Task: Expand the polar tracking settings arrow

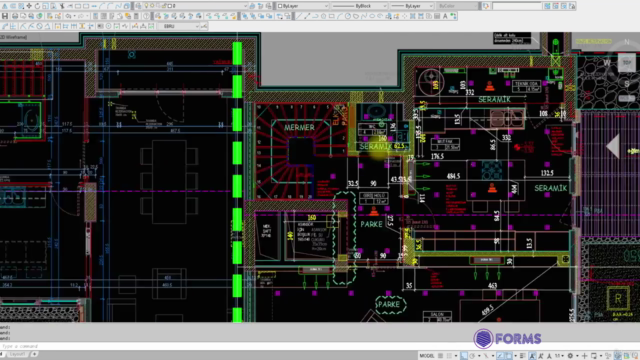Action: (479, 356)
